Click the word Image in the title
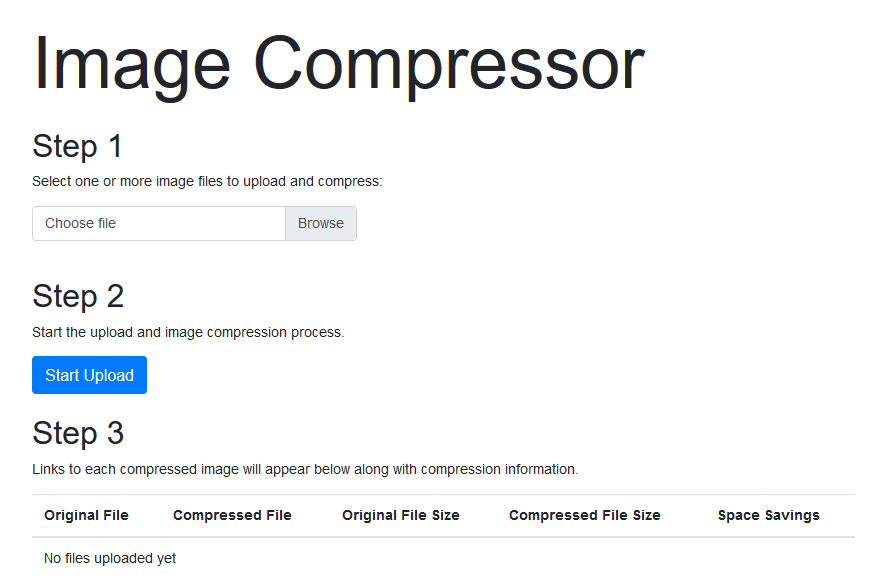The height and width of the screenshot is (588, 883). point(132,64)
